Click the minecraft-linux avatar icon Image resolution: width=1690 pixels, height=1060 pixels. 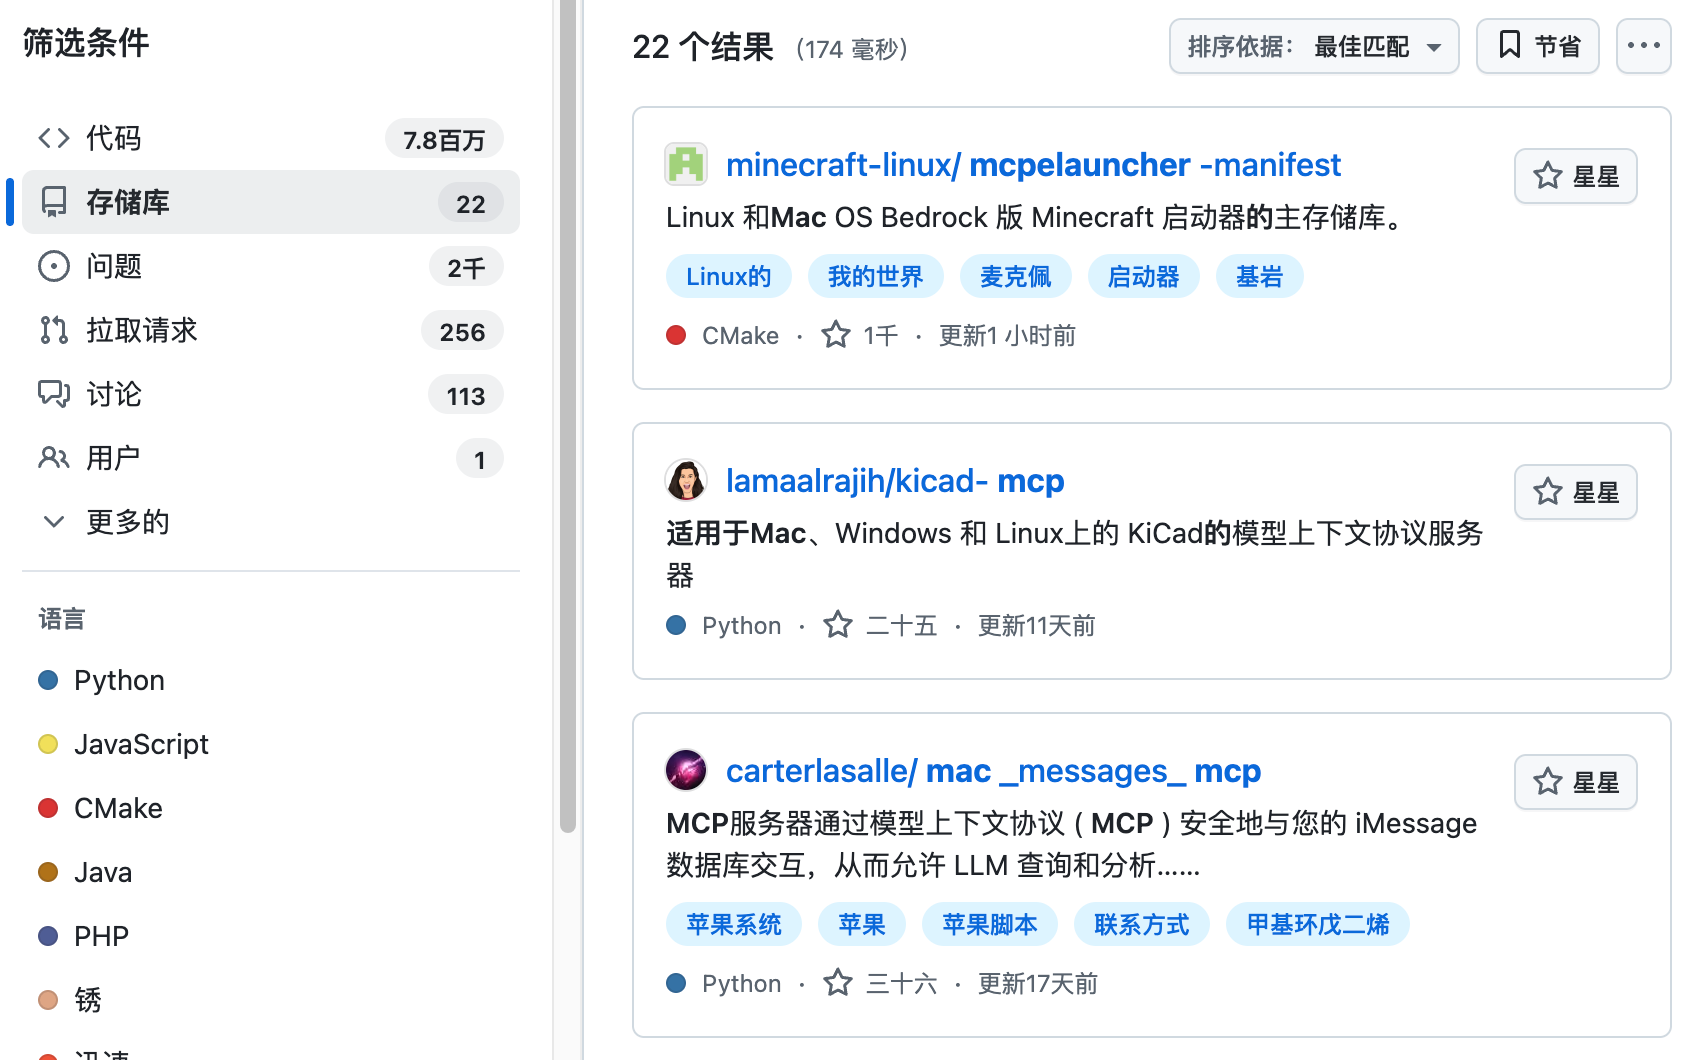click(x=686, y=164)
